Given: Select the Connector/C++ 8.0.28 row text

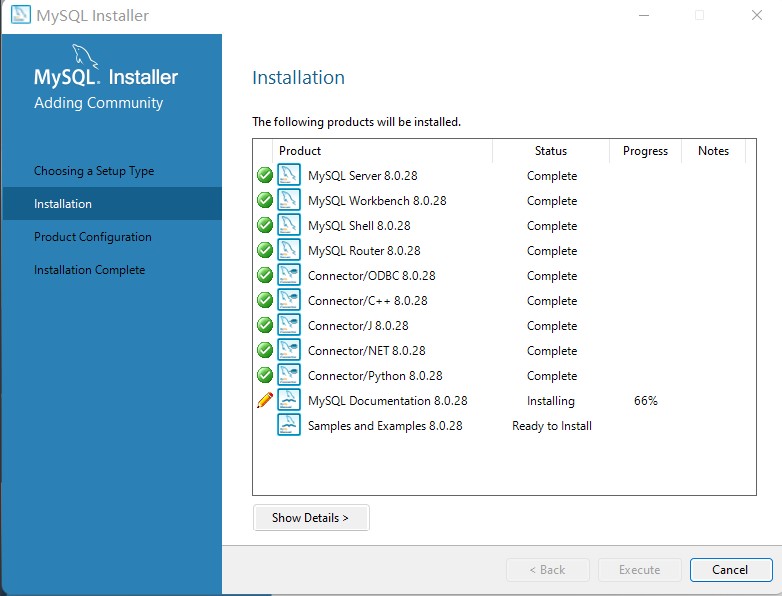Looking at the screenshot, I should click(x=368, y=300).
